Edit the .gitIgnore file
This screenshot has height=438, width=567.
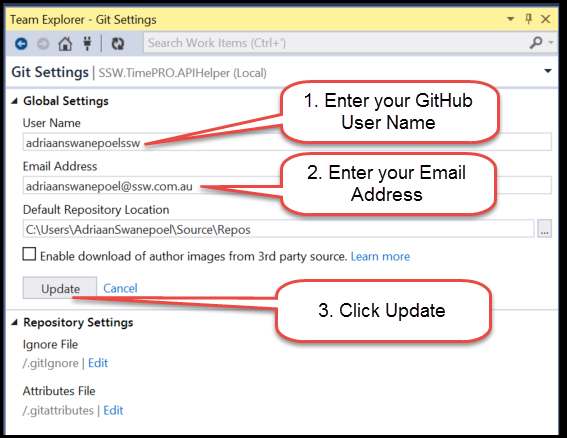[x=98, y=363]
